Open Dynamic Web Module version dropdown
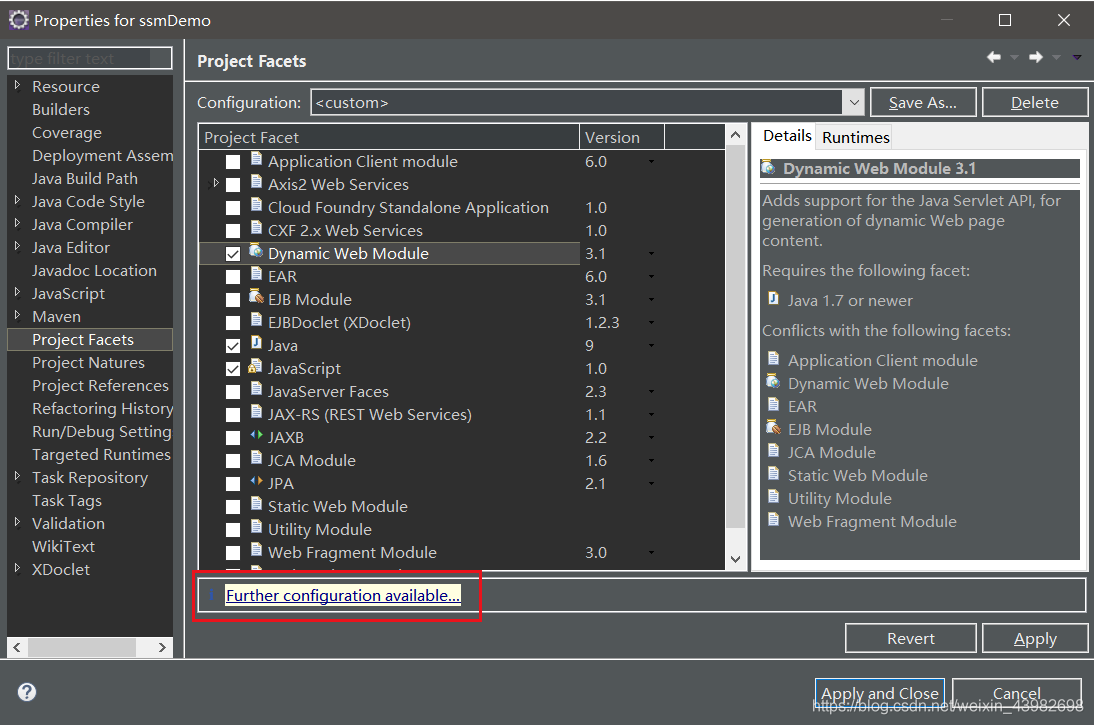1094x725 pixels. pos(651,254)
